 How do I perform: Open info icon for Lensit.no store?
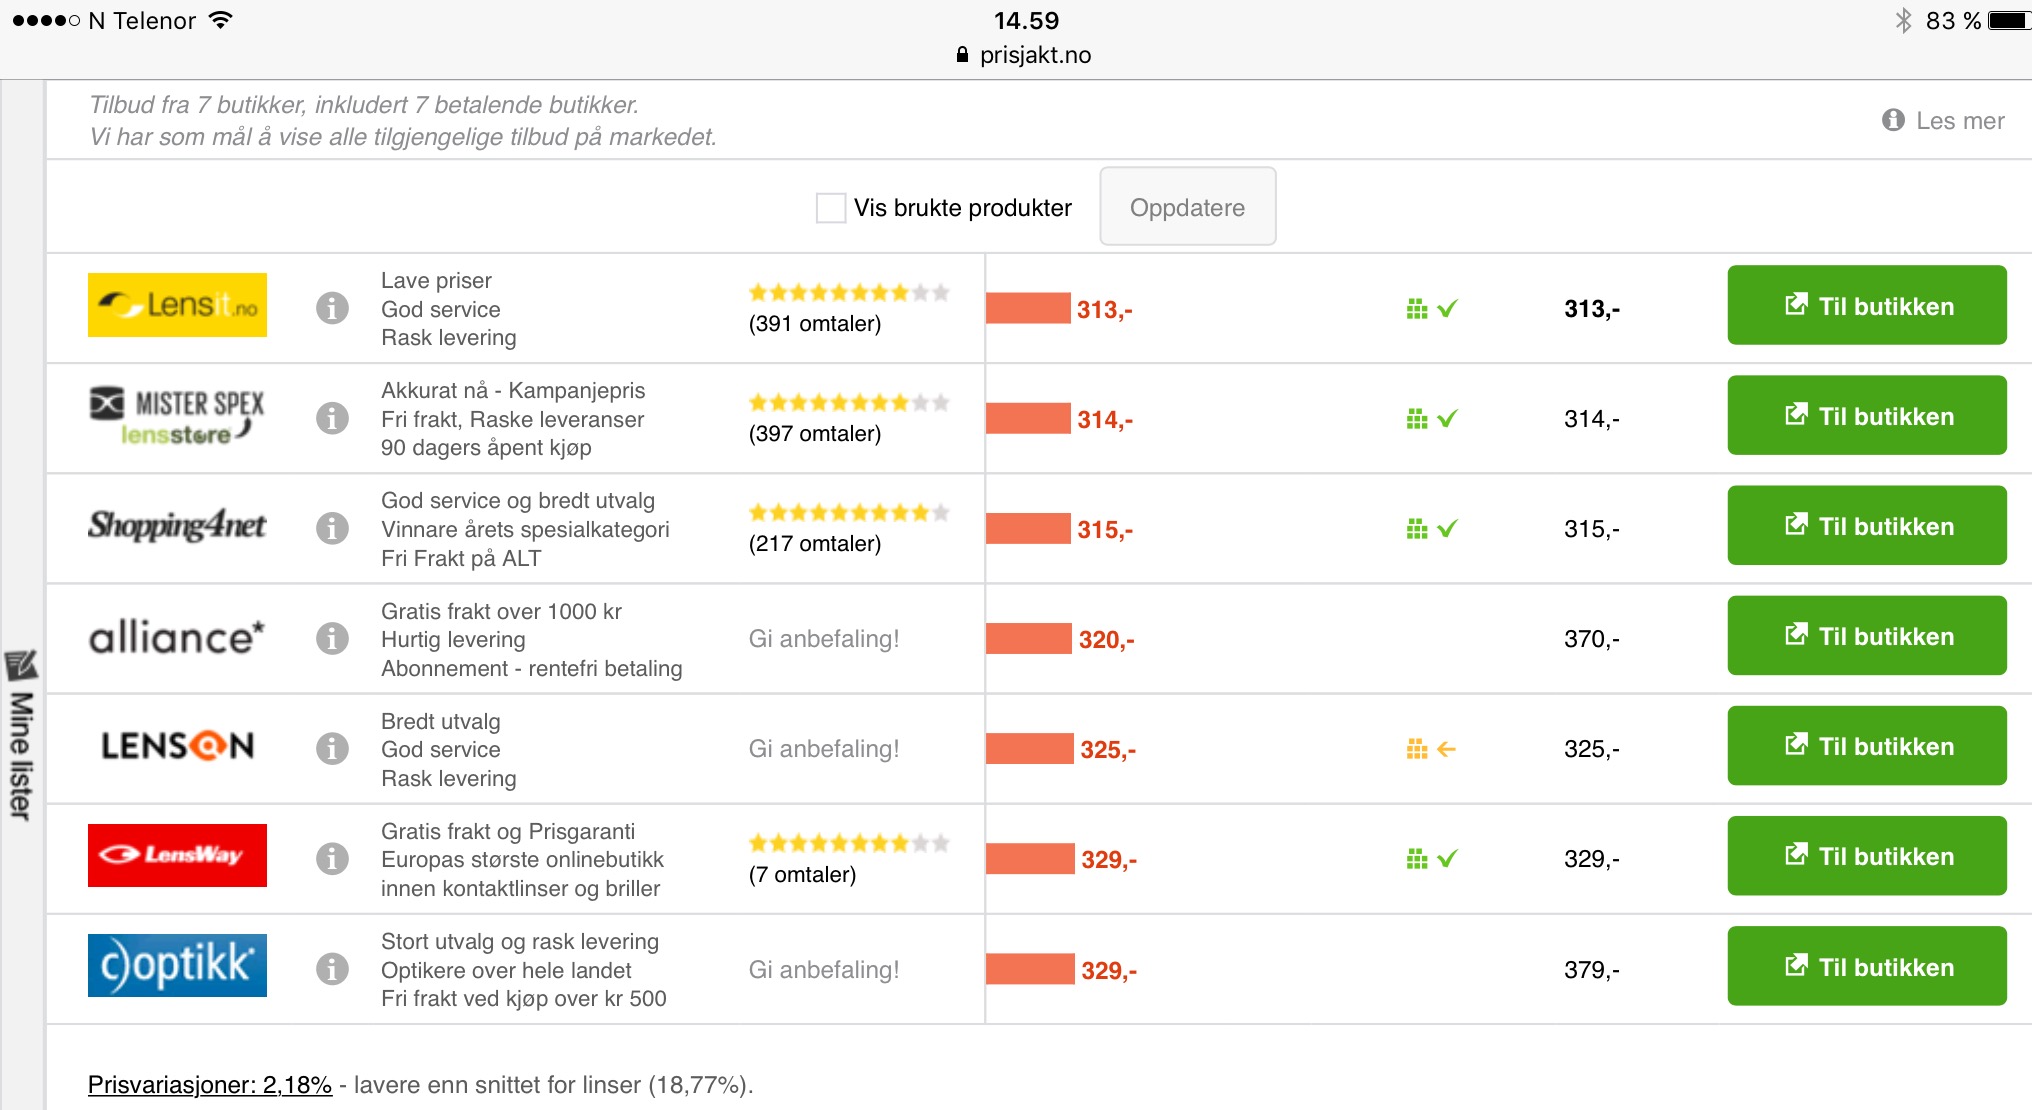tap(332, 308)
